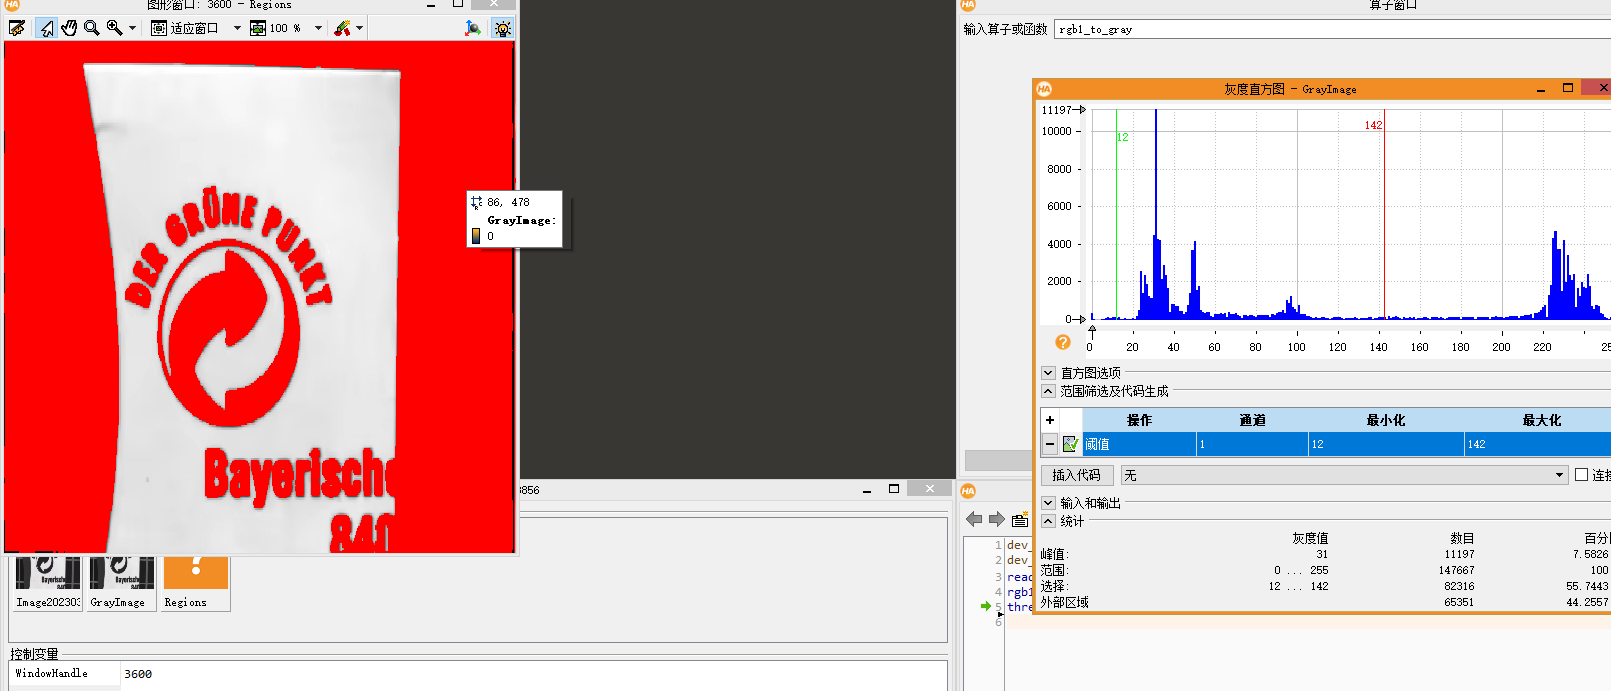Click program line 3 read code
Image resolution: width=1611 pixels, height=691 pixels.
point(1019,577)
